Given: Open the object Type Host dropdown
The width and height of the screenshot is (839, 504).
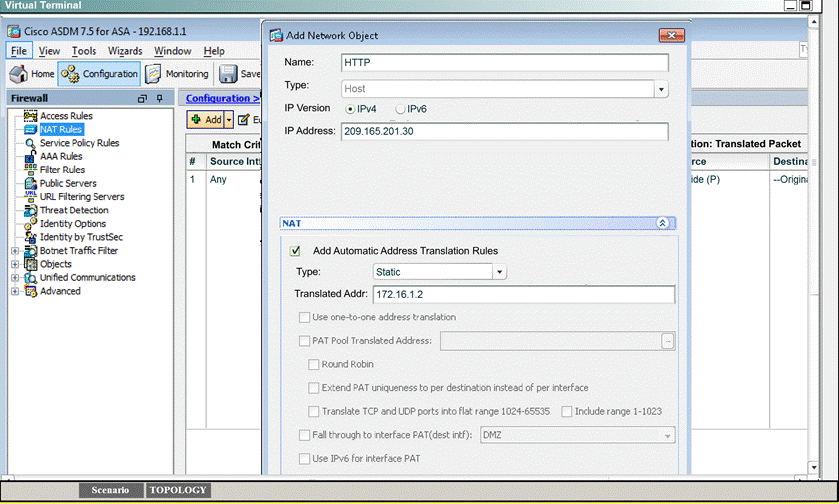Looking at the screenshot, I should [x=661, y=90].
